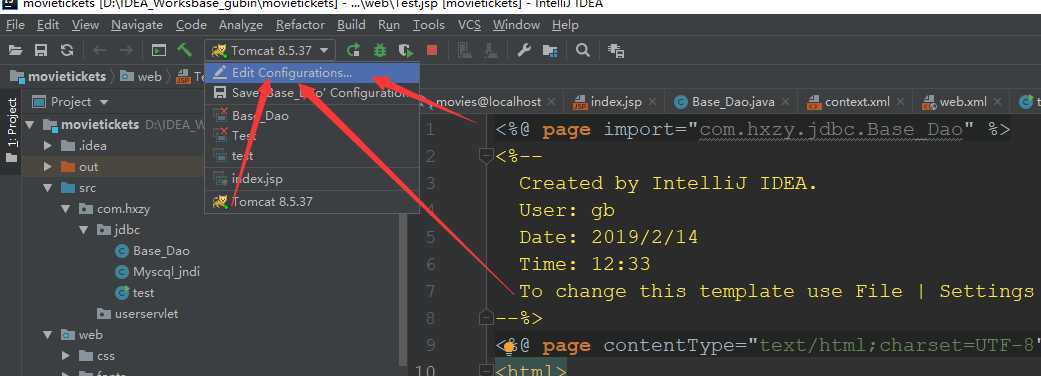This screenshot has height=376, width=1041.
Task: Open the Help menu
Action: click(565, 25)
